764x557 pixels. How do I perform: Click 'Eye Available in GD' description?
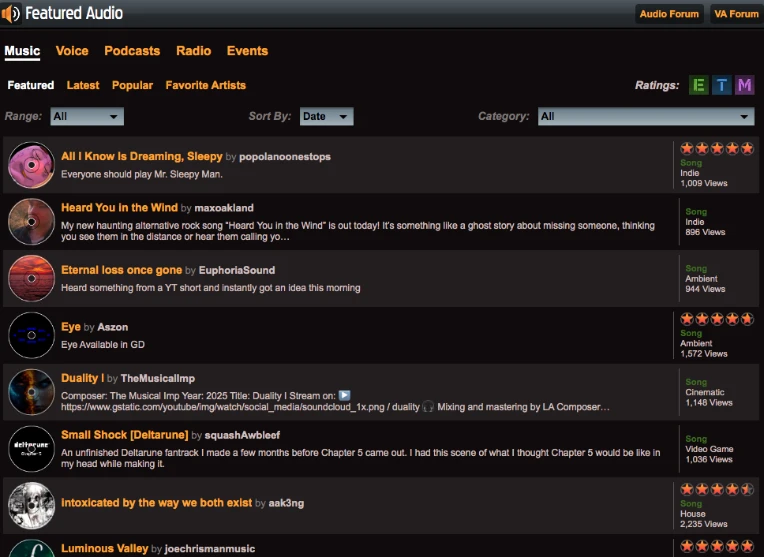point(103,345)
